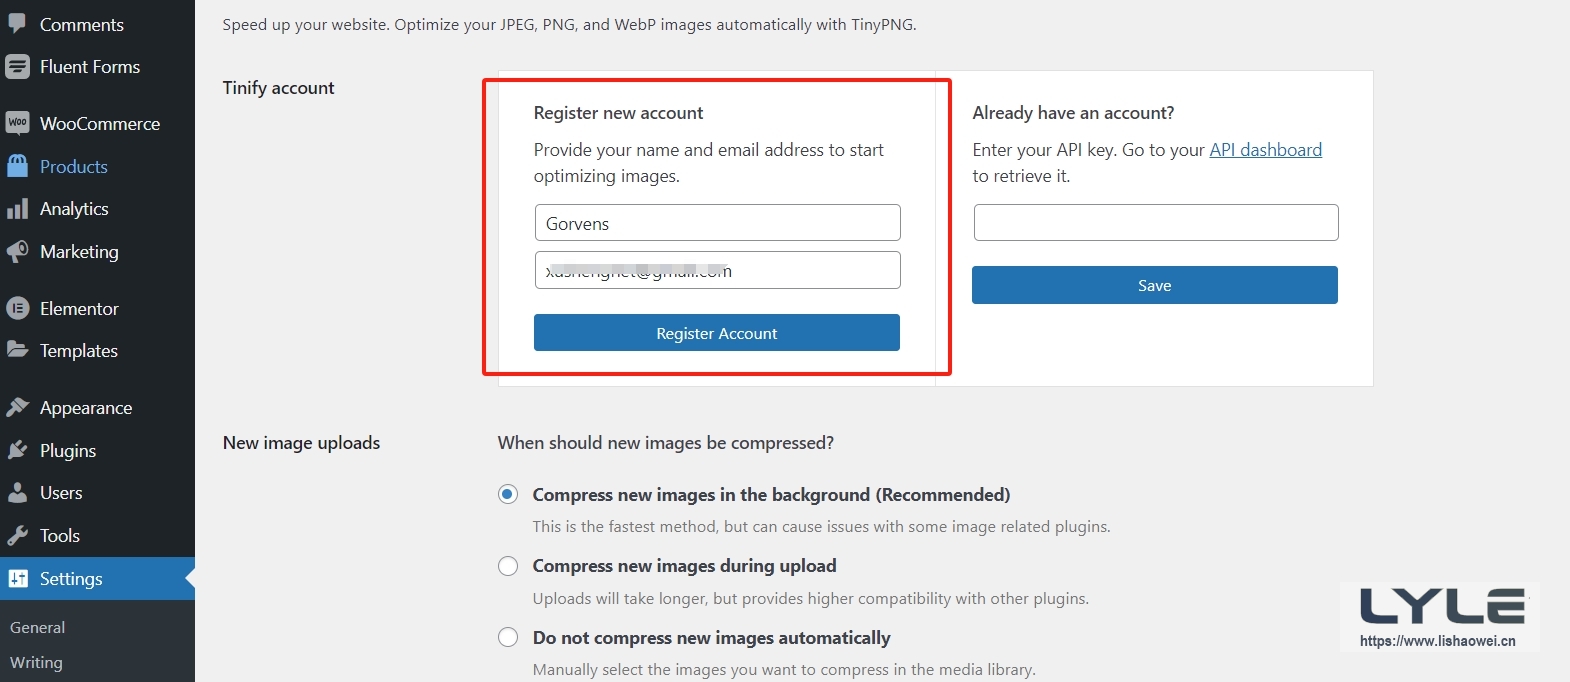The image size is (1570, 682).
Task: Select the Marketing megaphone icon
Action: tap(17, 251)
